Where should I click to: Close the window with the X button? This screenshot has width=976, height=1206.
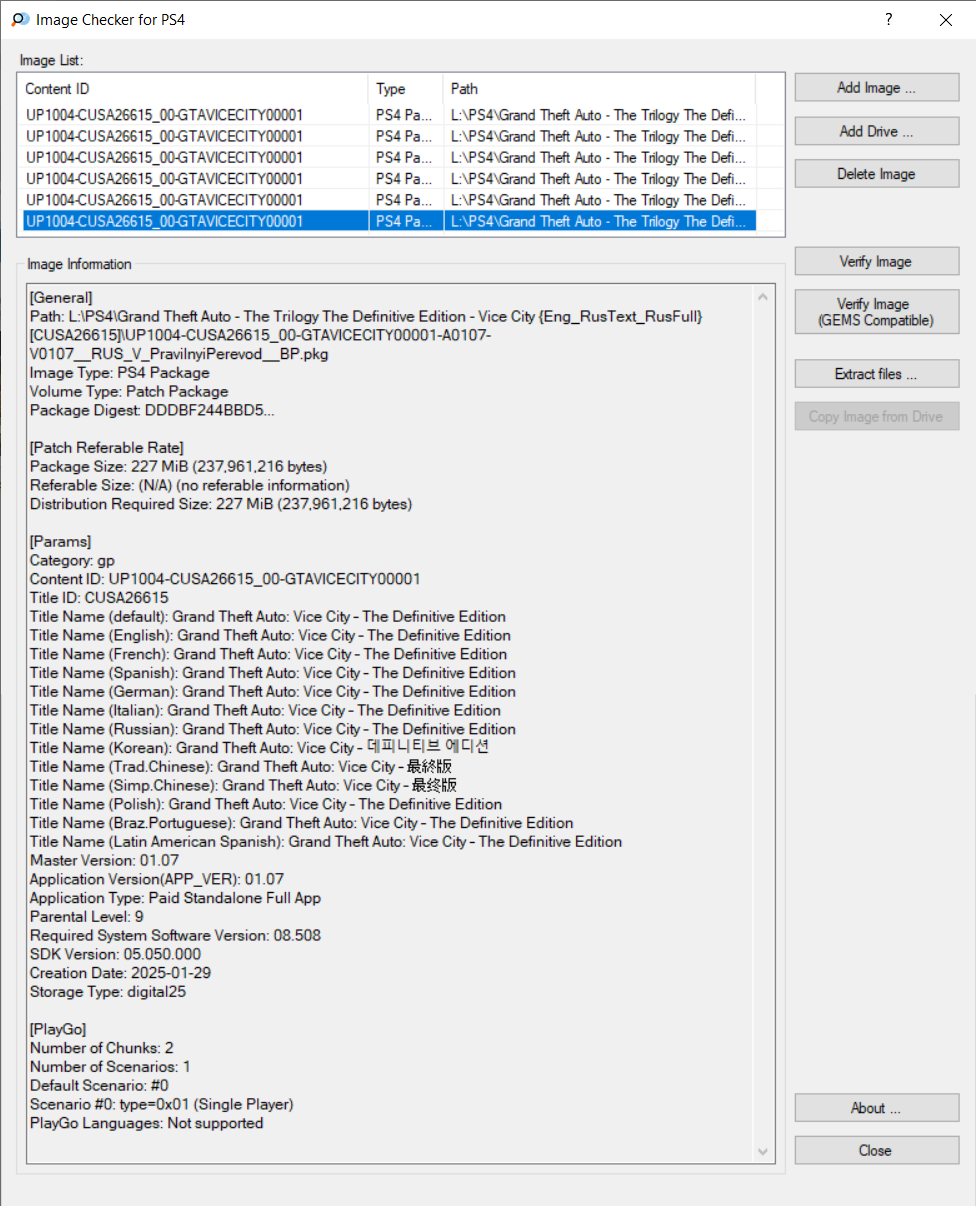point(946,19)
